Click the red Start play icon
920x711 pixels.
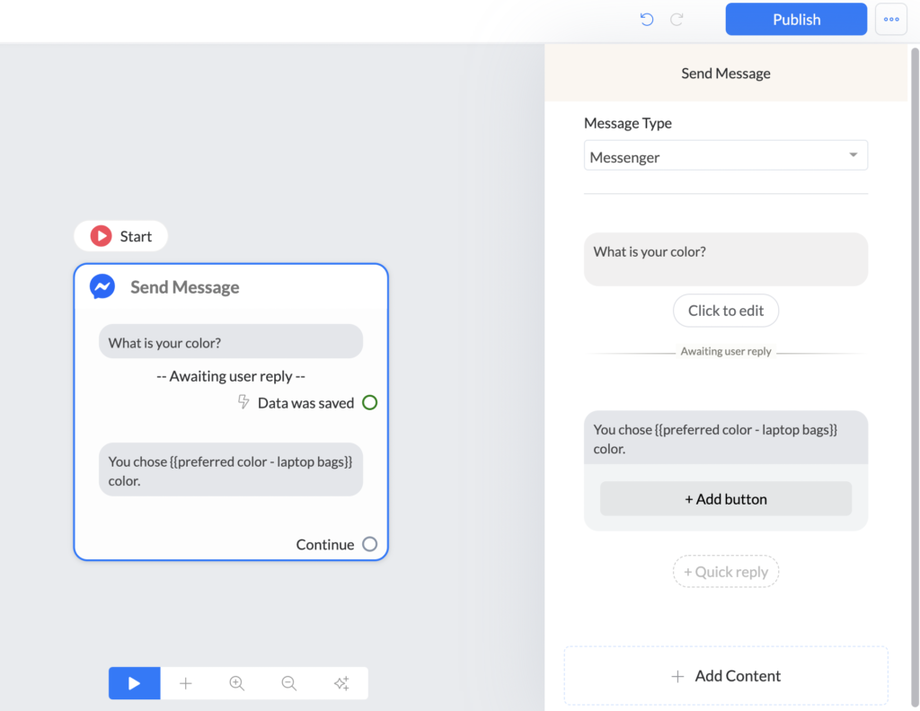pos(101,236)
